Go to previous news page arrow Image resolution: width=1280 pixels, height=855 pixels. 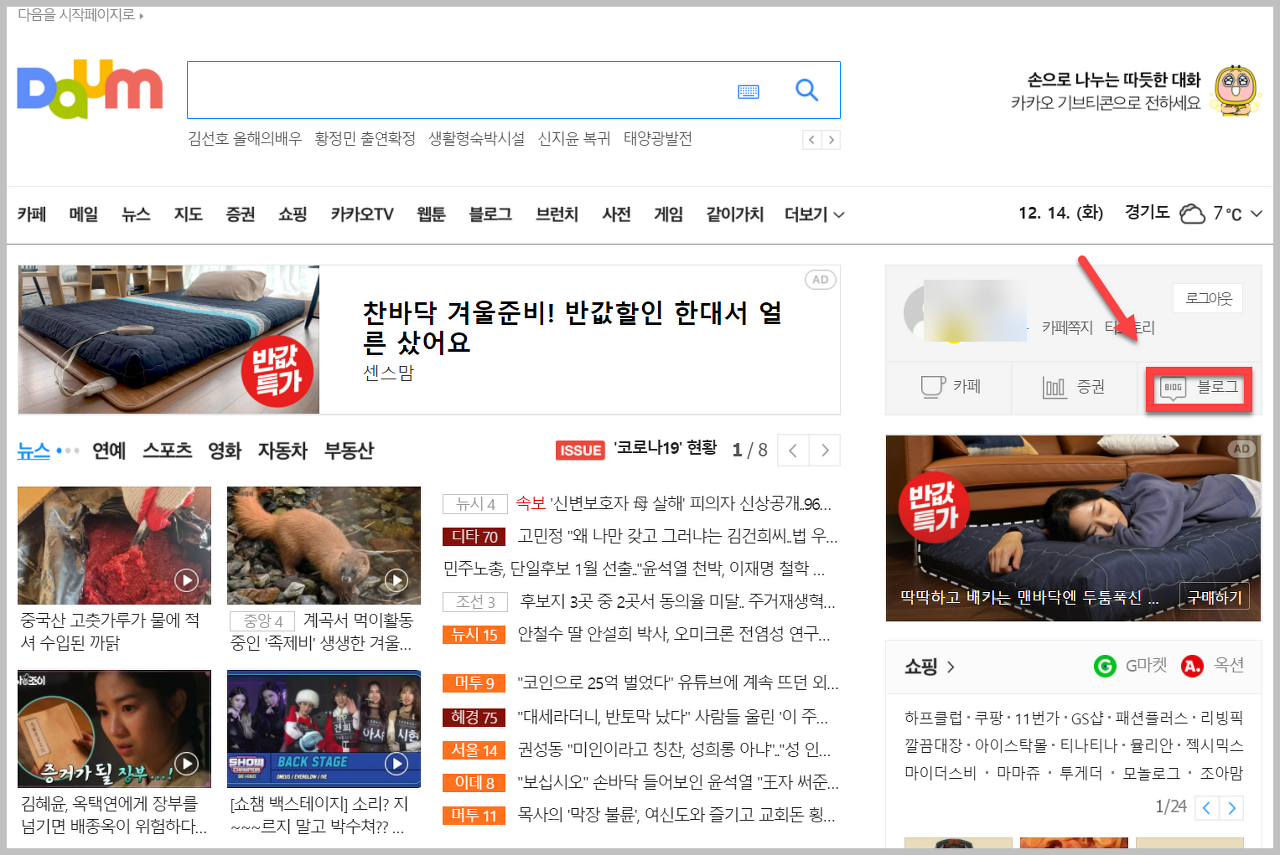point(793,450)
